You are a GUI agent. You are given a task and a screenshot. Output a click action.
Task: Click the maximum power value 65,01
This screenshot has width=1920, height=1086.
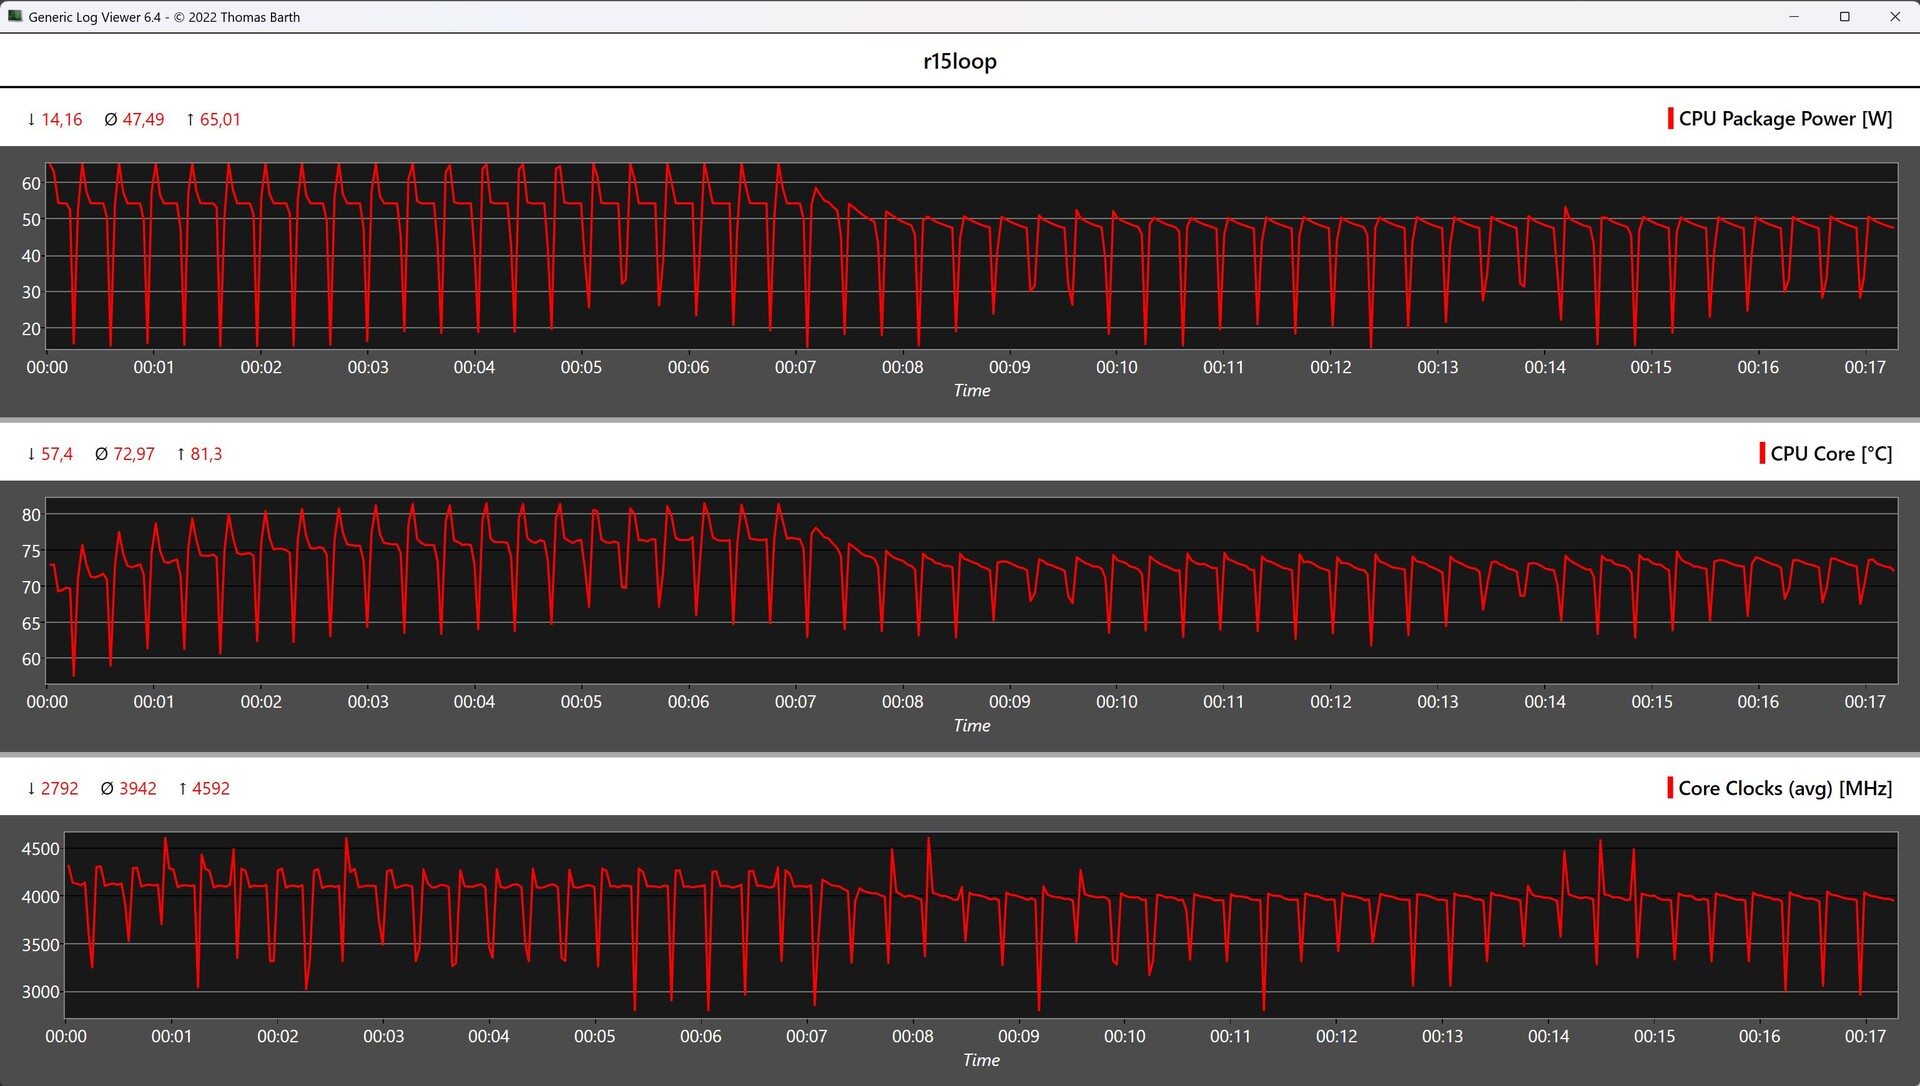pos(220,119)
